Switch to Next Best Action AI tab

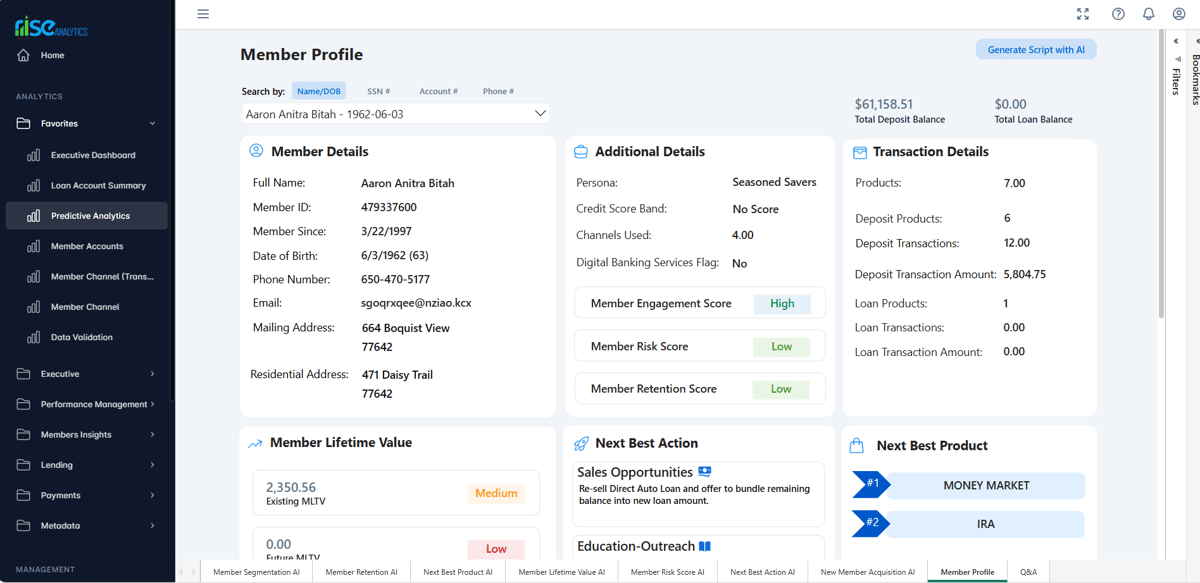[x=762, y=572]
